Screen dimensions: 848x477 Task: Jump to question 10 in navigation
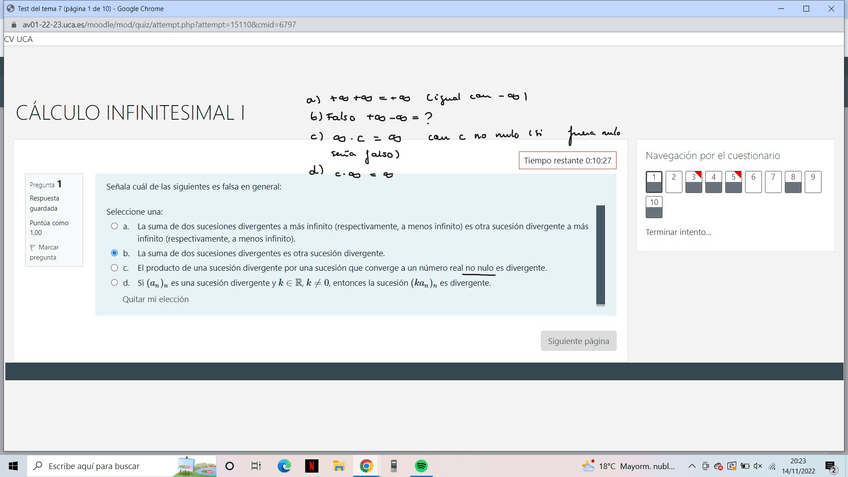pos(654,207)
